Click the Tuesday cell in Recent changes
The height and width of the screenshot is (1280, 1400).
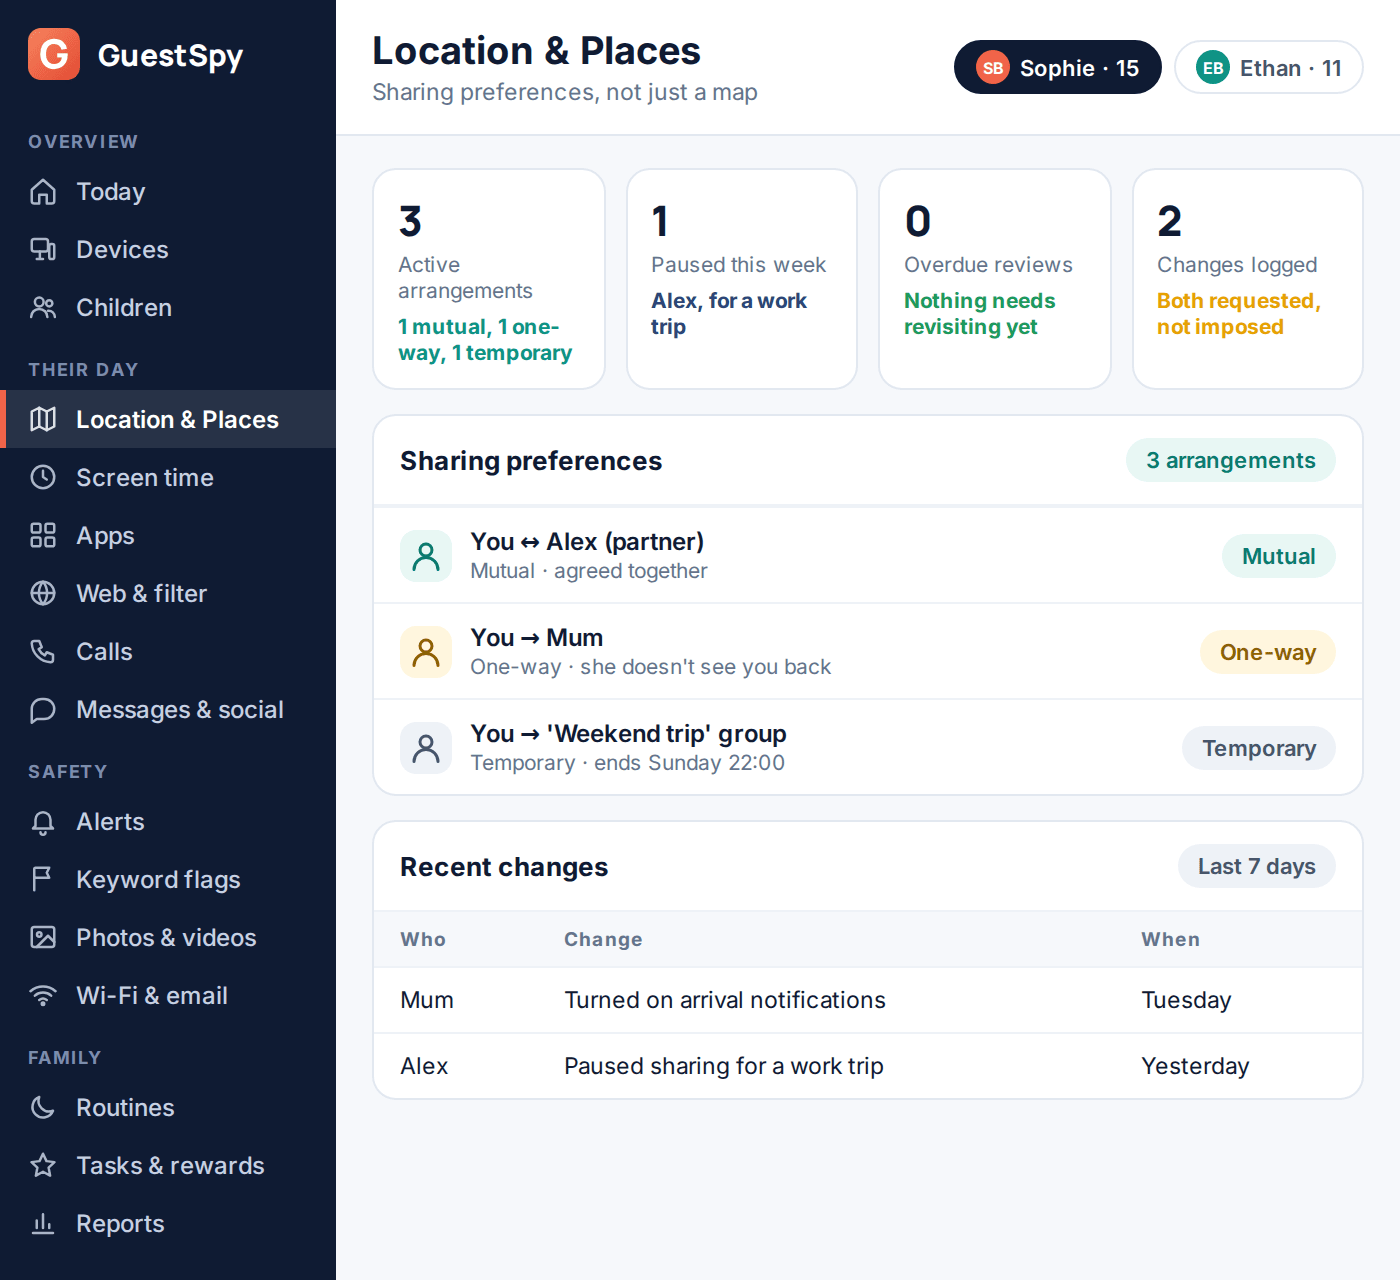[1187, 1000]
